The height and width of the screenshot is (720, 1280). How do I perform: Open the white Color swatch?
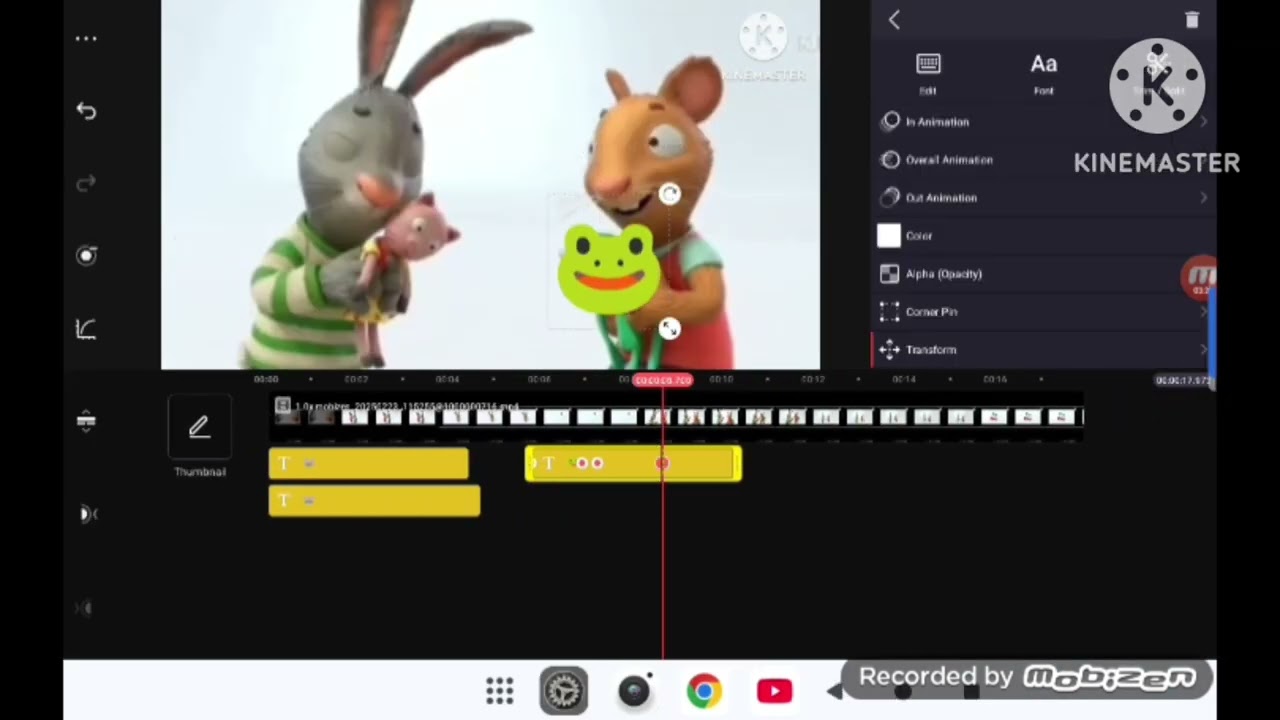[889, 236]
